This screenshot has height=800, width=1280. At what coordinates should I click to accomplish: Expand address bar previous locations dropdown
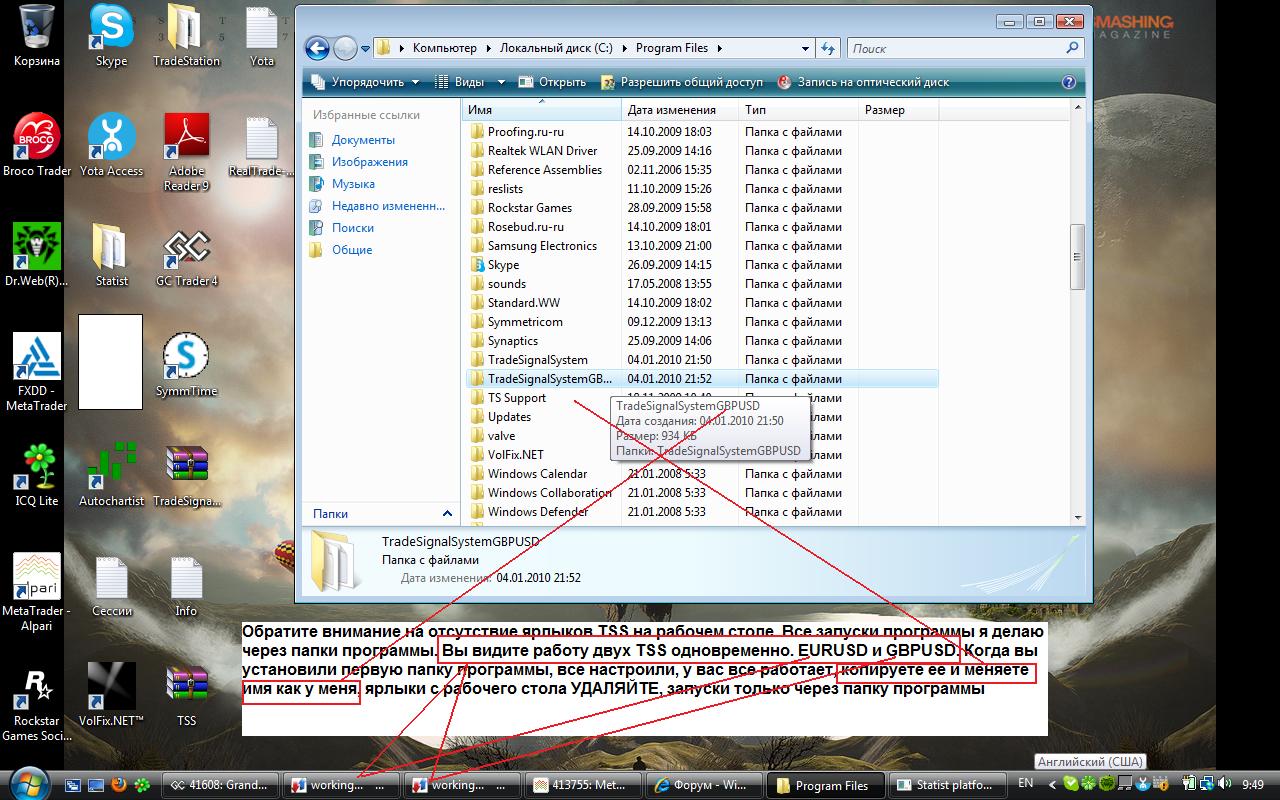coord(806,48)
